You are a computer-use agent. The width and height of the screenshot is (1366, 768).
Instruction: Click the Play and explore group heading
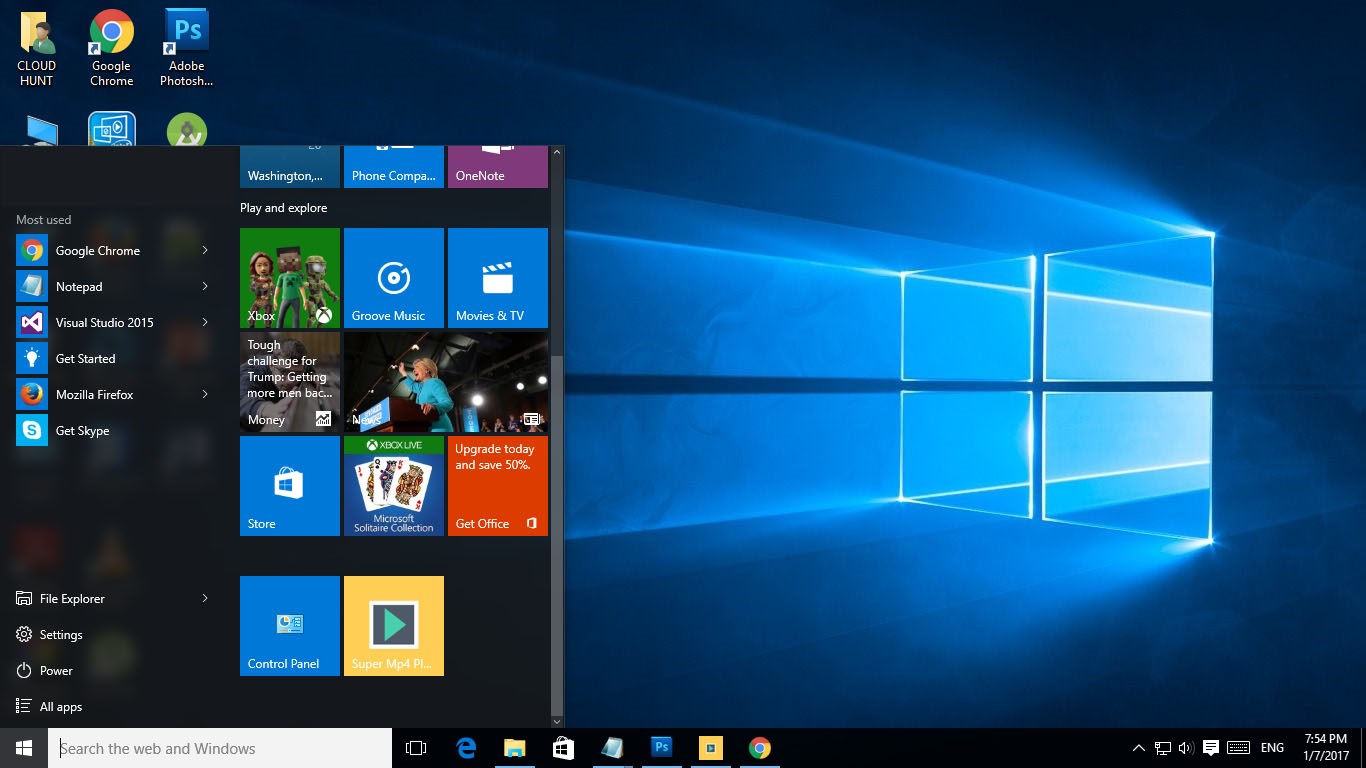click(x=284, y=208)
